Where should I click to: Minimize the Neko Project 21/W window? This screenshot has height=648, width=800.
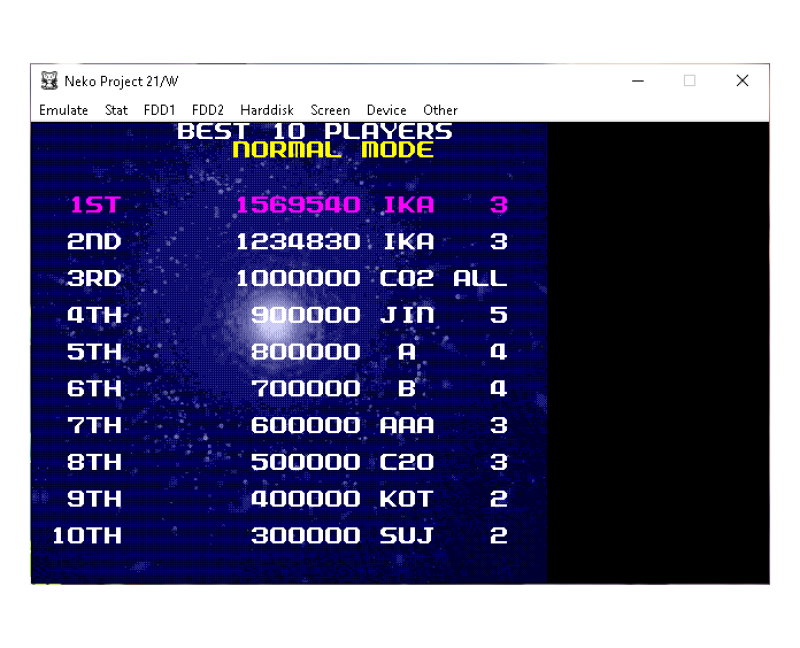tap(638, 81)
